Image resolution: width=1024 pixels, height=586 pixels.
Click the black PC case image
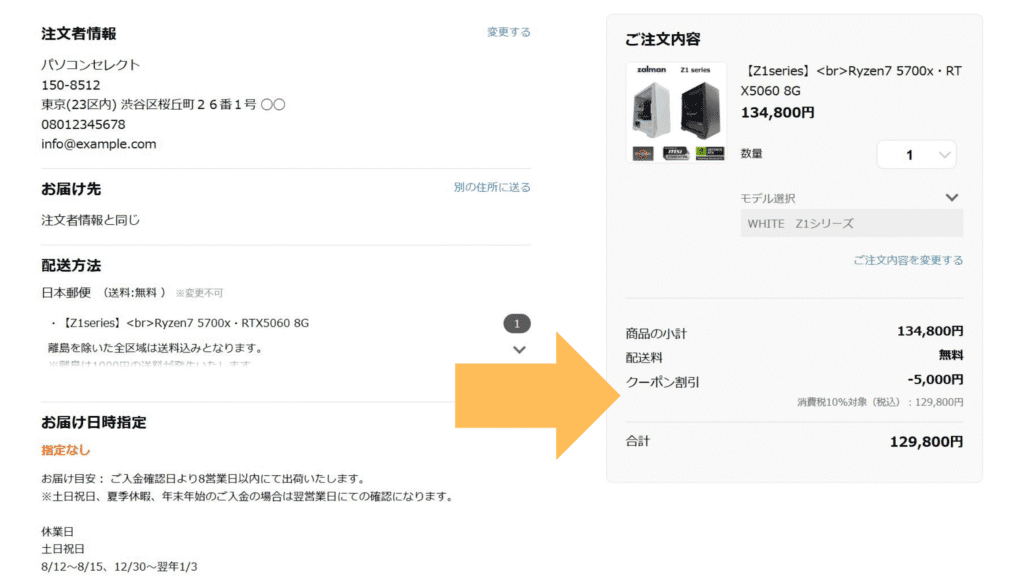pos(700,111)
